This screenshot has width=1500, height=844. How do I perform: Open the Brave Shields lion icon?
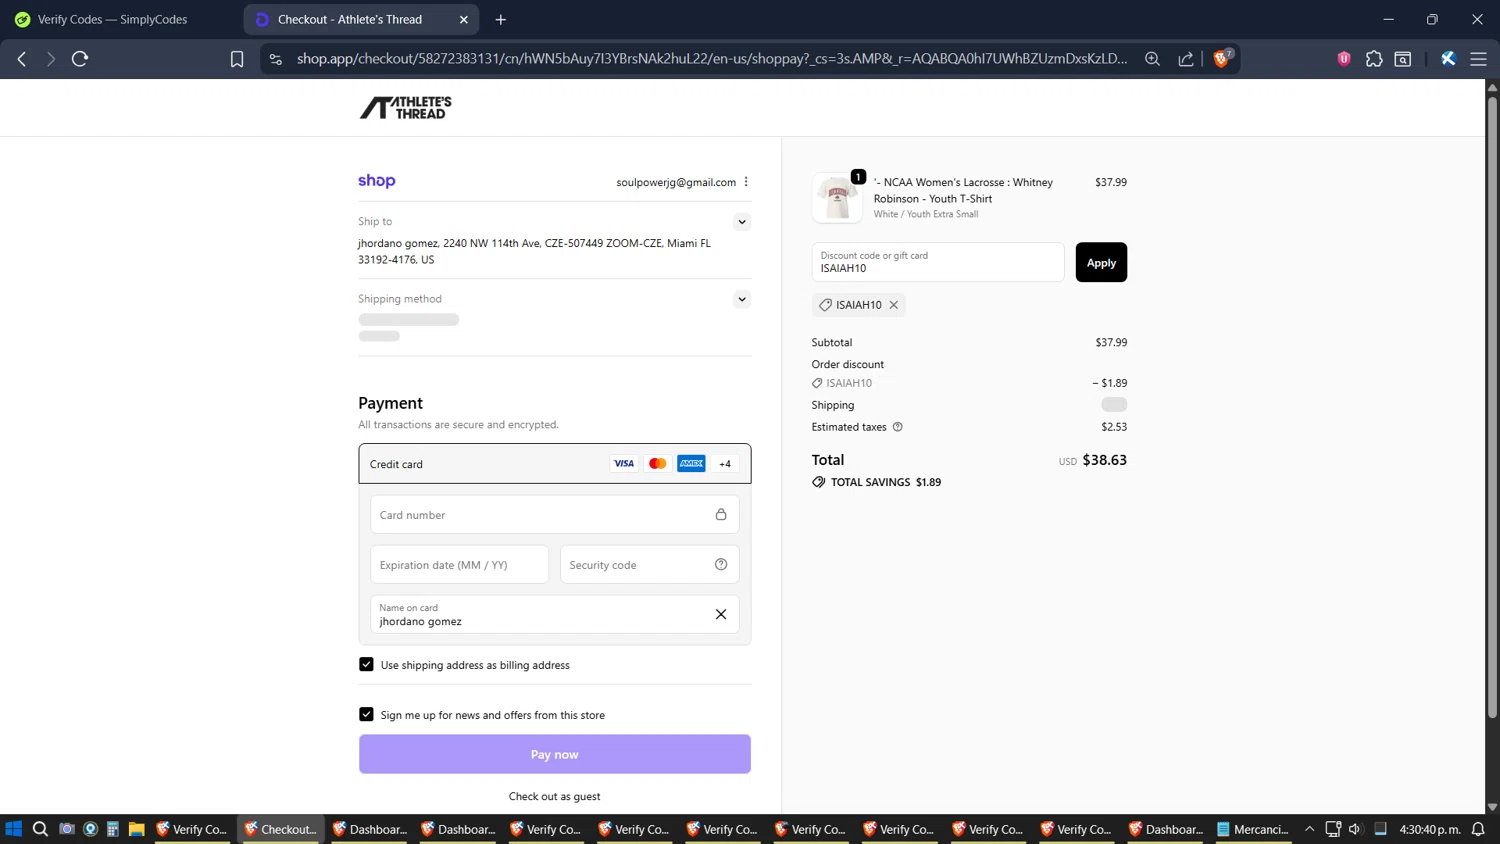click(x=1221, y=59)
